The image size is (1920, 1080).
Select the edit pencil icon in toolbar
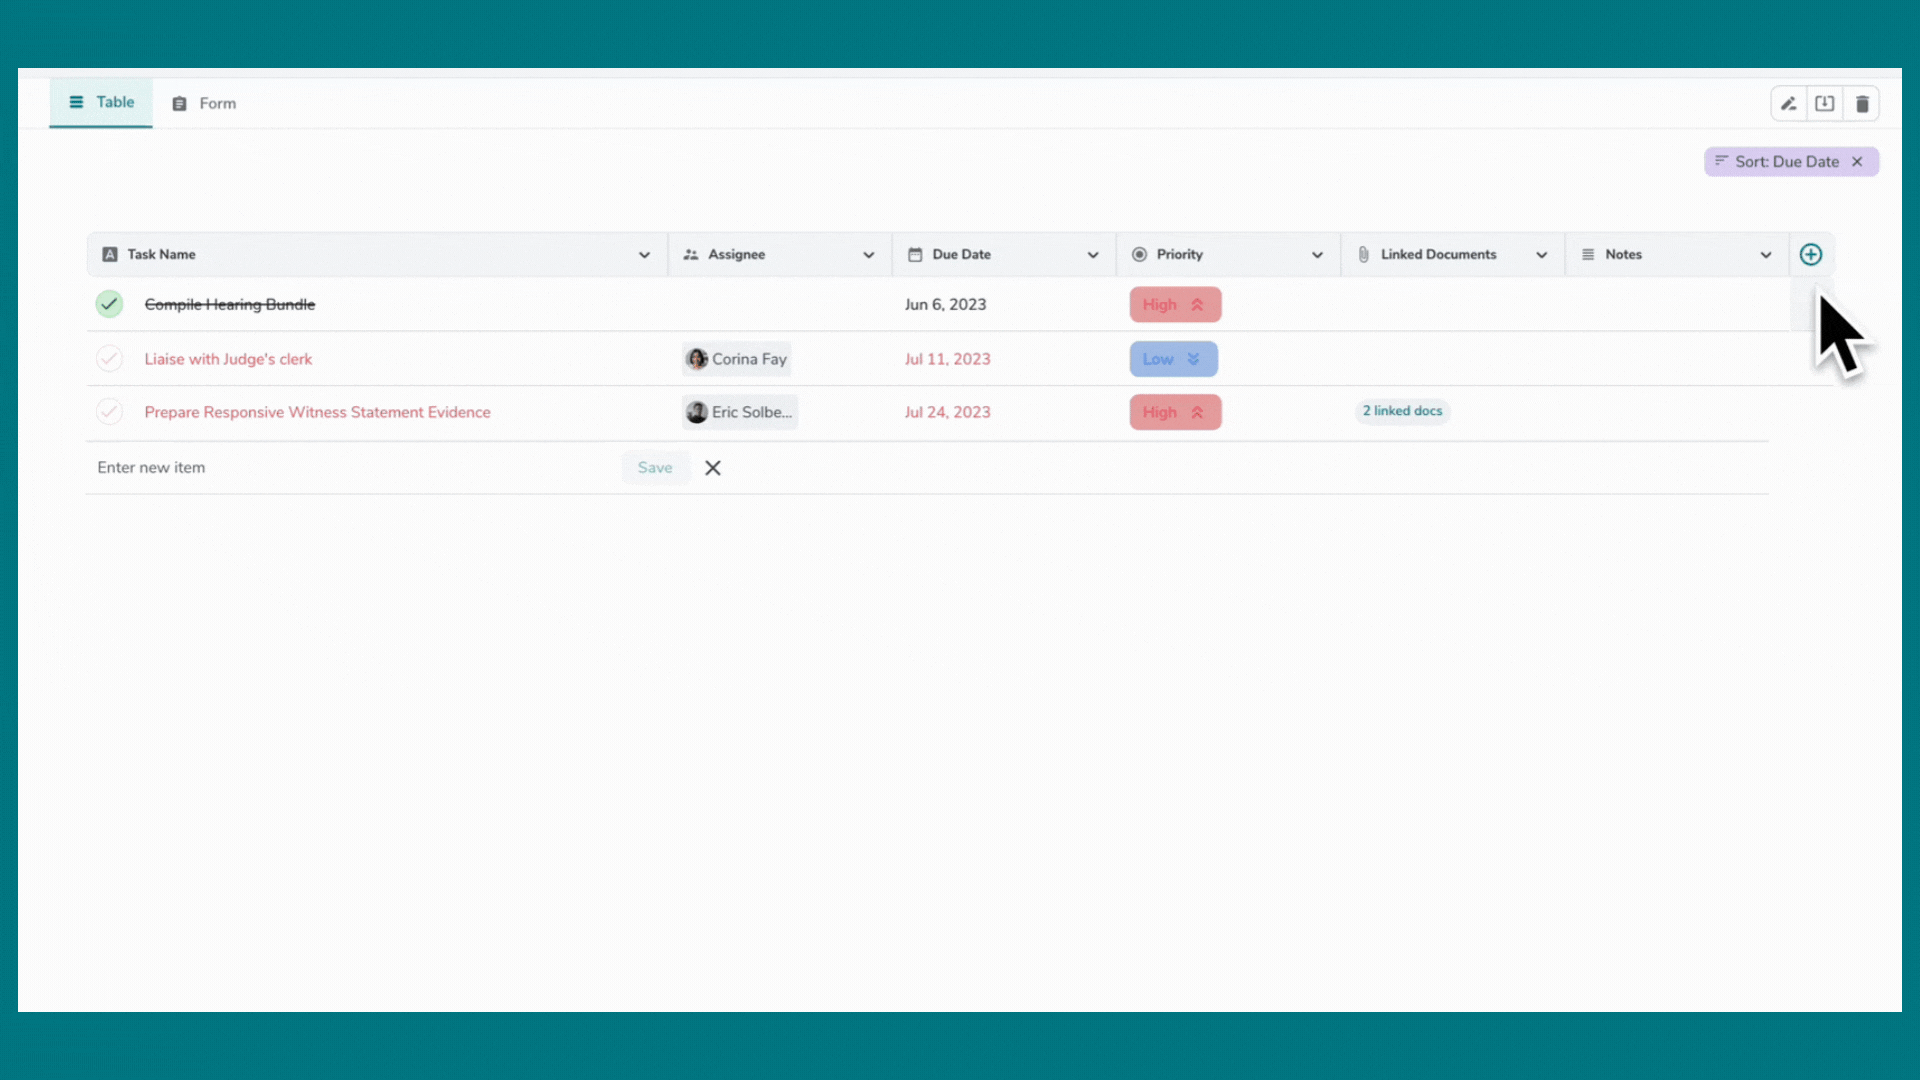(1788, 103)
